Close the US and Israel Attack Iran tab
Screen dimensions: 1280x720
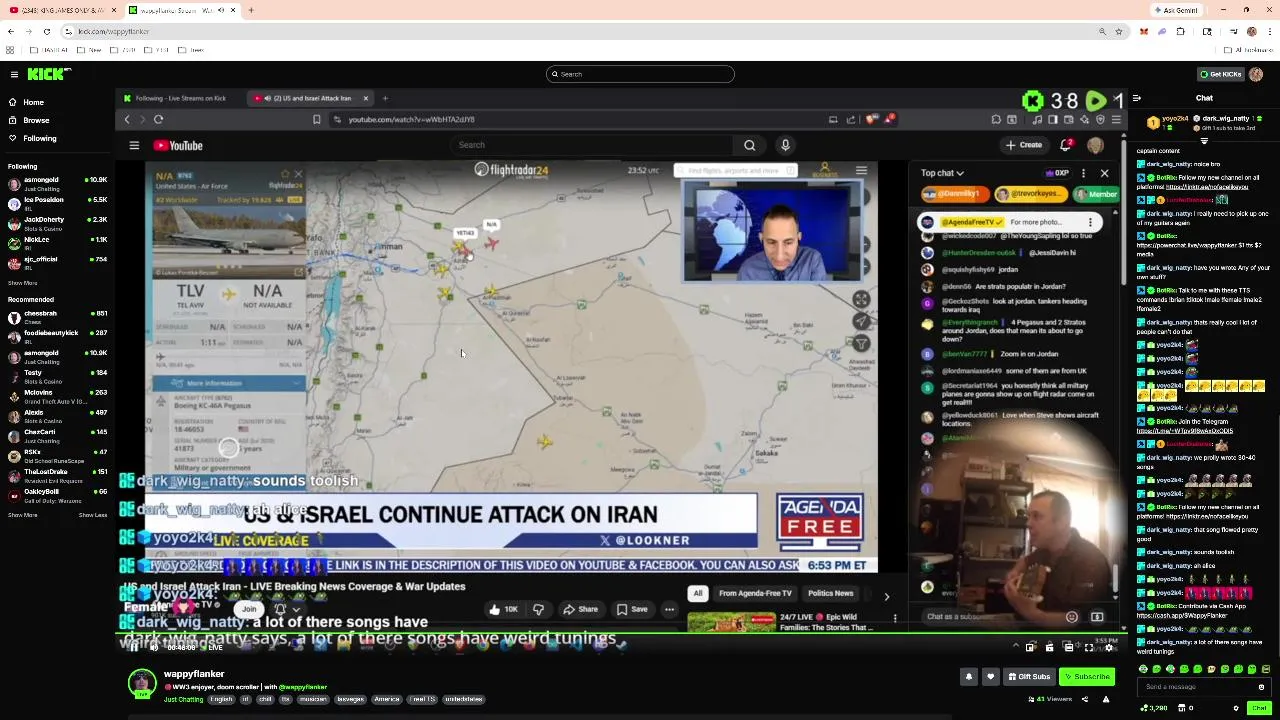pos(366,98)
